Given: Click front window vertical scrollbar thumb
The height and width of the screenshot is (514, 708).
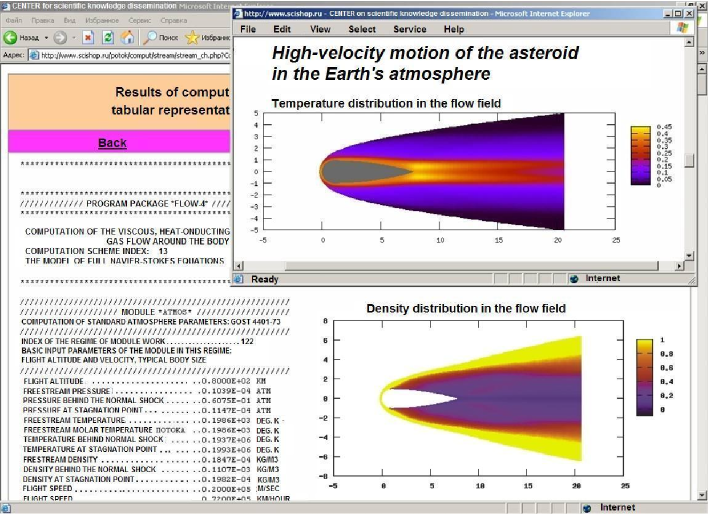Looking at the screenshot, I should [689, 161].
